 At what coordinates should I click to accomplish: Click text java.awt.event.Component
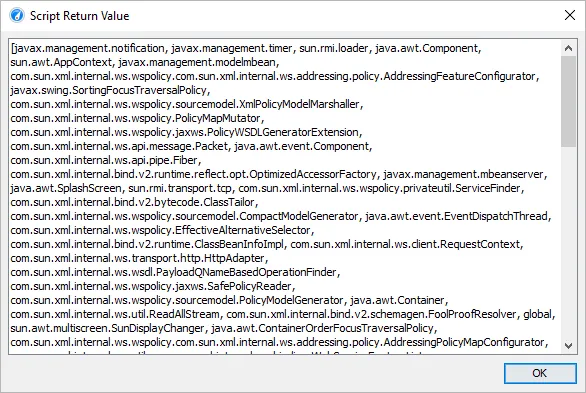pos(302,146)
